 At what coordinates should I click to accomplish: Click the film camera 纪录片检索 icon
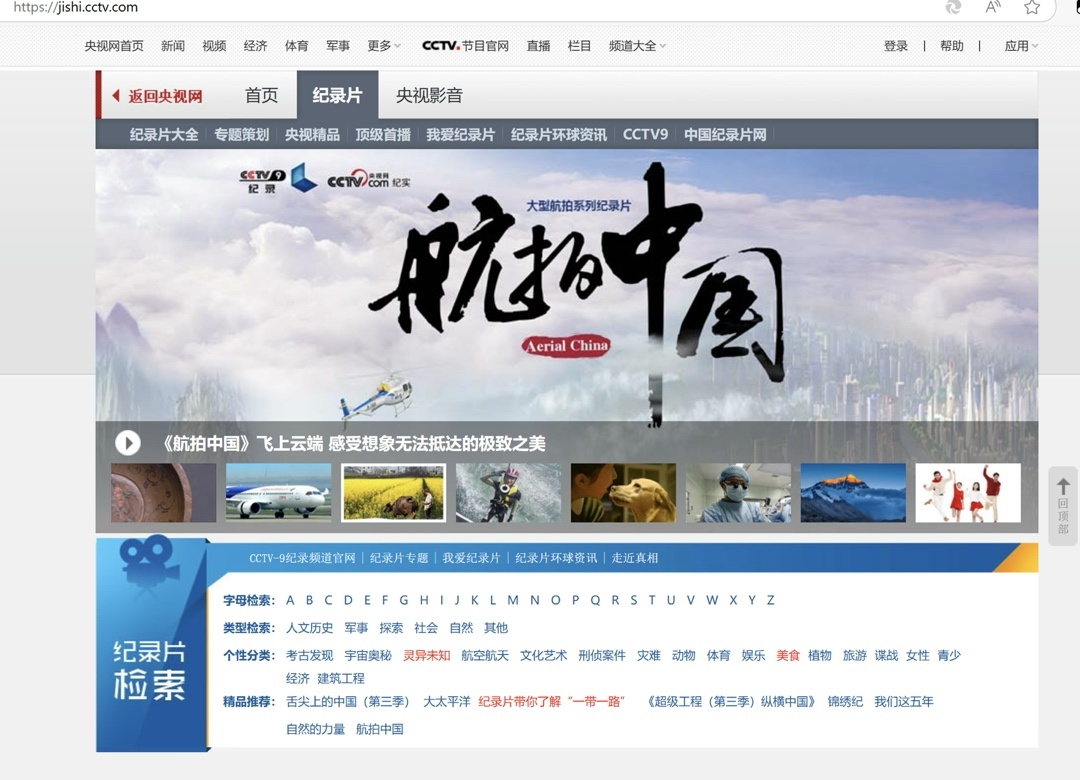pos(149,564)
